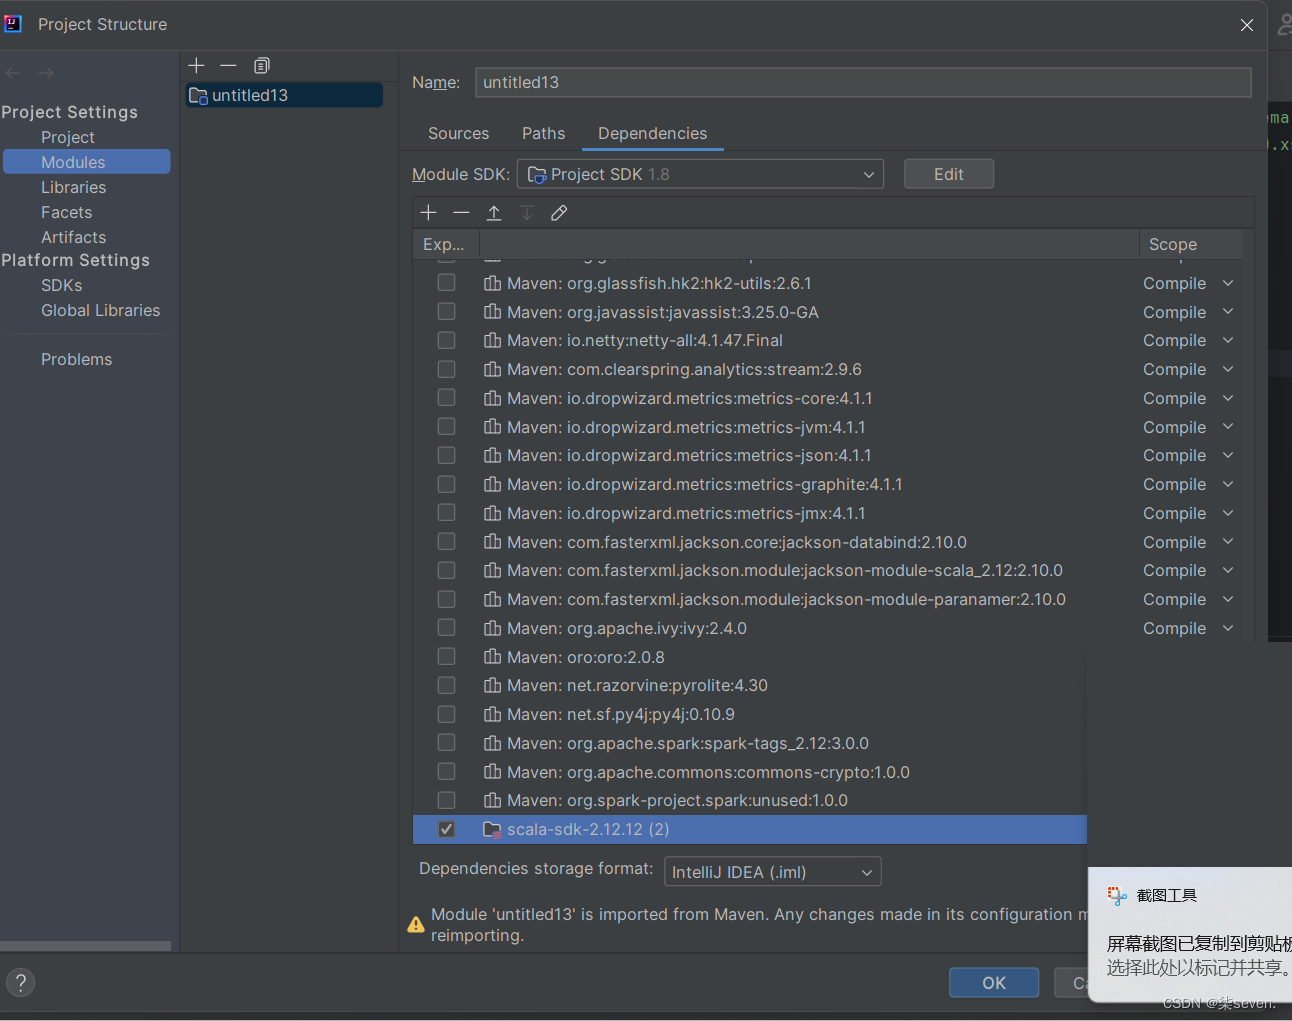
Task: Open Facets in the sidebar
Action: pyautogui.click(x=66, y=212)
